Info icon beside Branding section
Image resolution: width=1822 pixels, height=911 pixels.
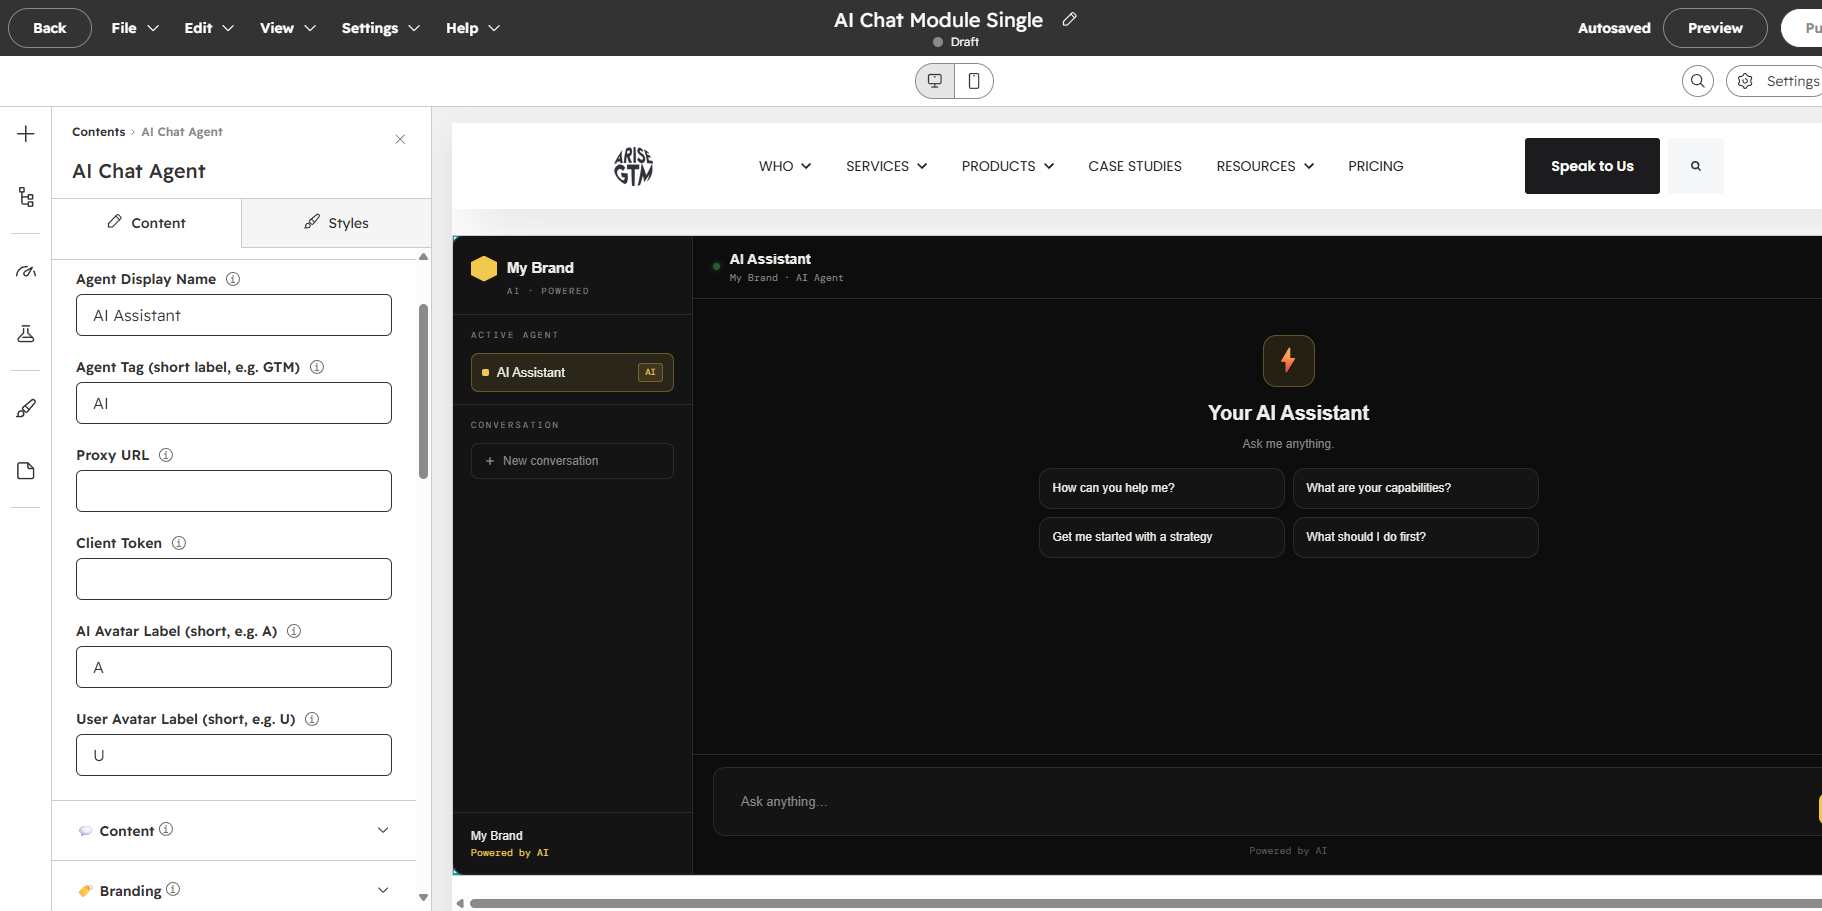tap(173, 889)
